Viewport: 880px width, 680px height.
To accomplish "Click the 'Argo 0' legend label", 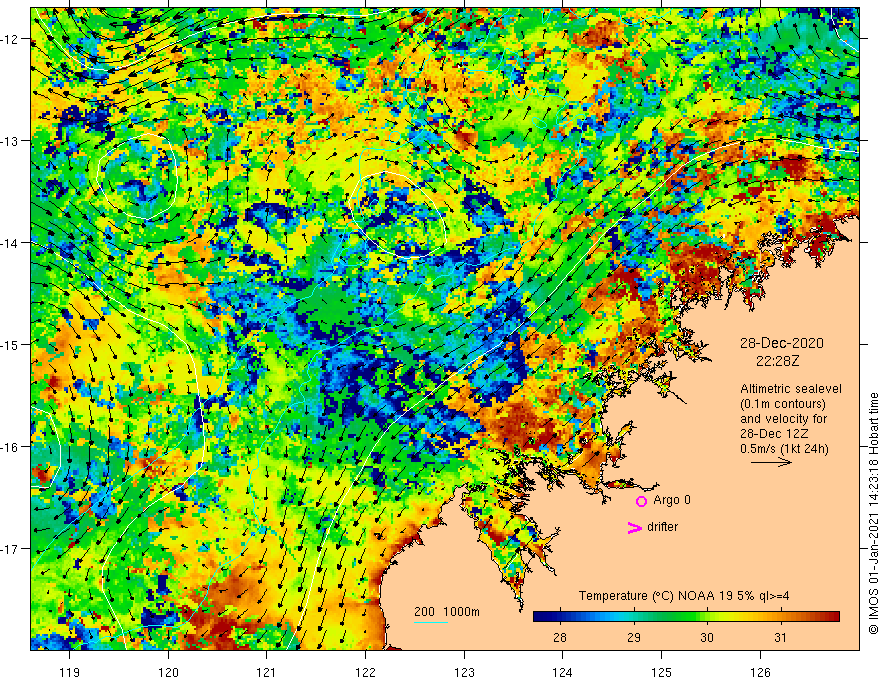I will 672,500.
